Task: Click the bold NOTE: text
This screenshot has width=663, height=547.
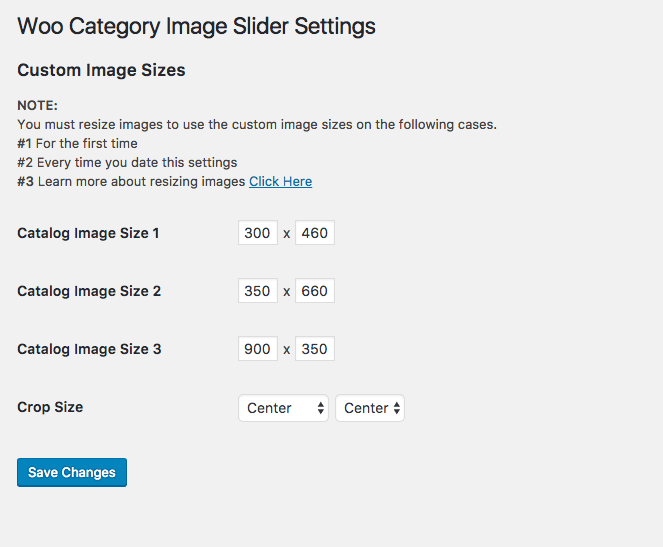Action: tap(38, 106)
